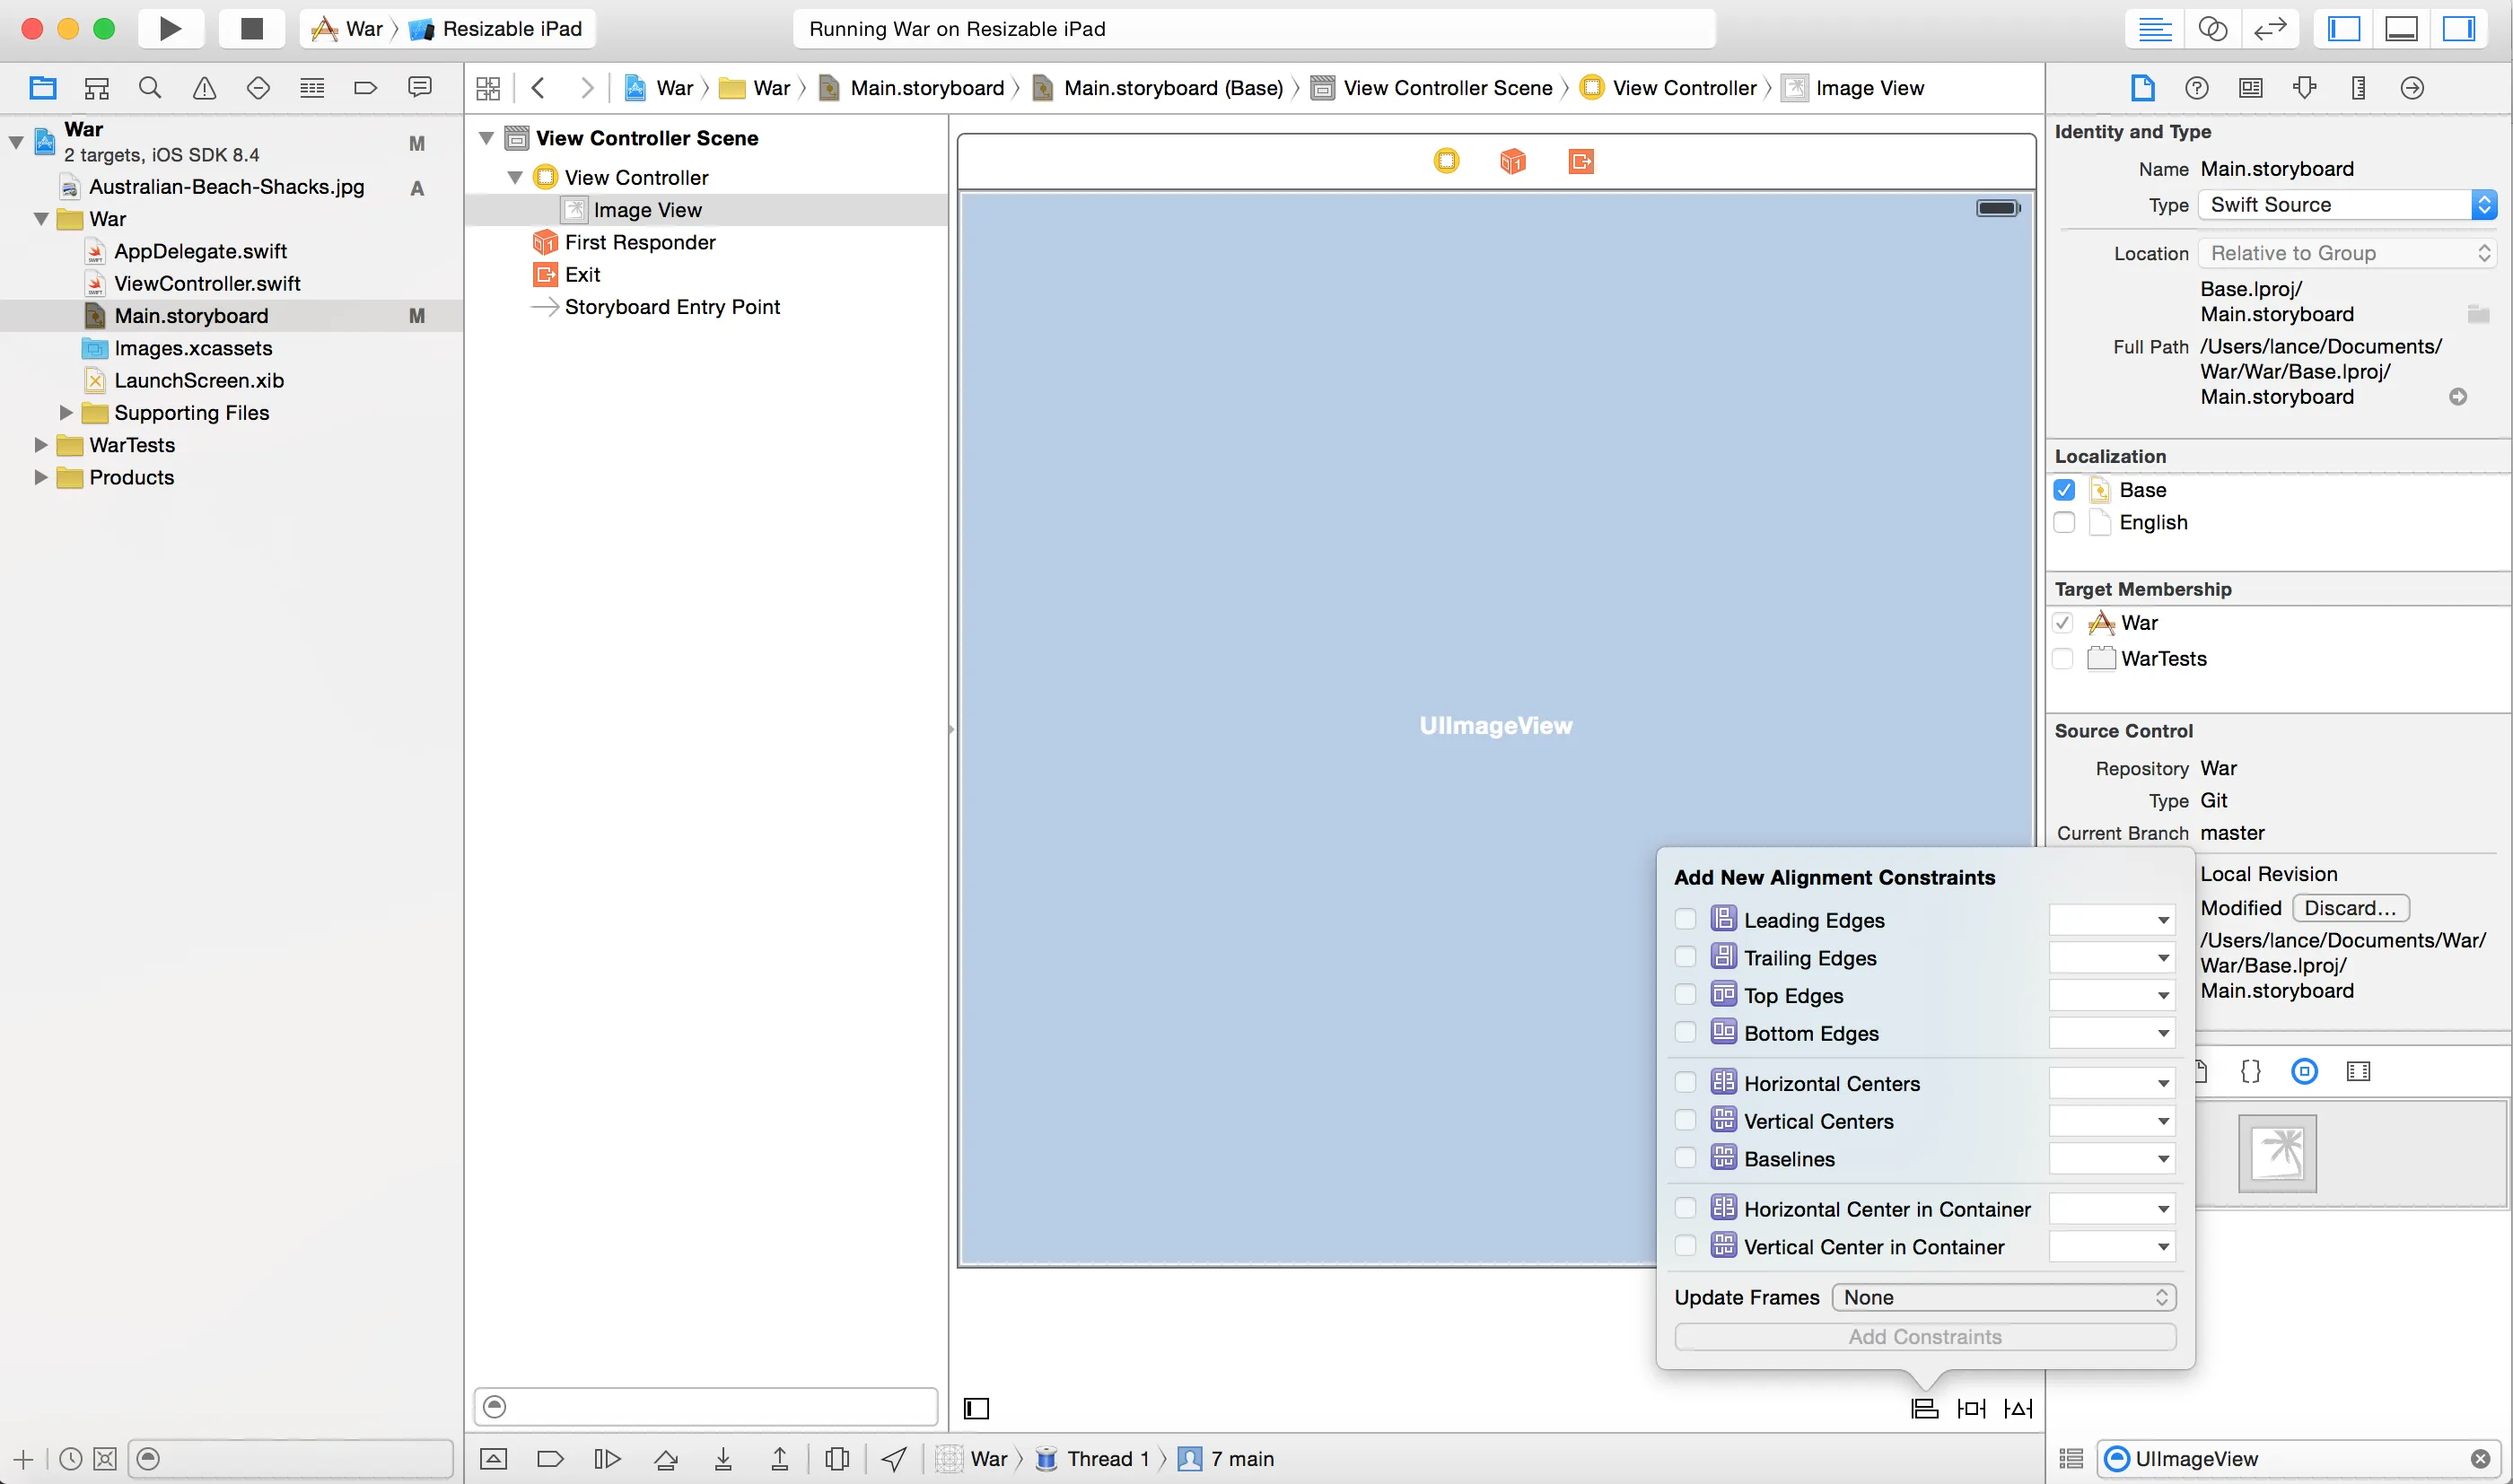Click the Discard... button
This screenshot has height=1484, width=2513.
point(2349,907)
